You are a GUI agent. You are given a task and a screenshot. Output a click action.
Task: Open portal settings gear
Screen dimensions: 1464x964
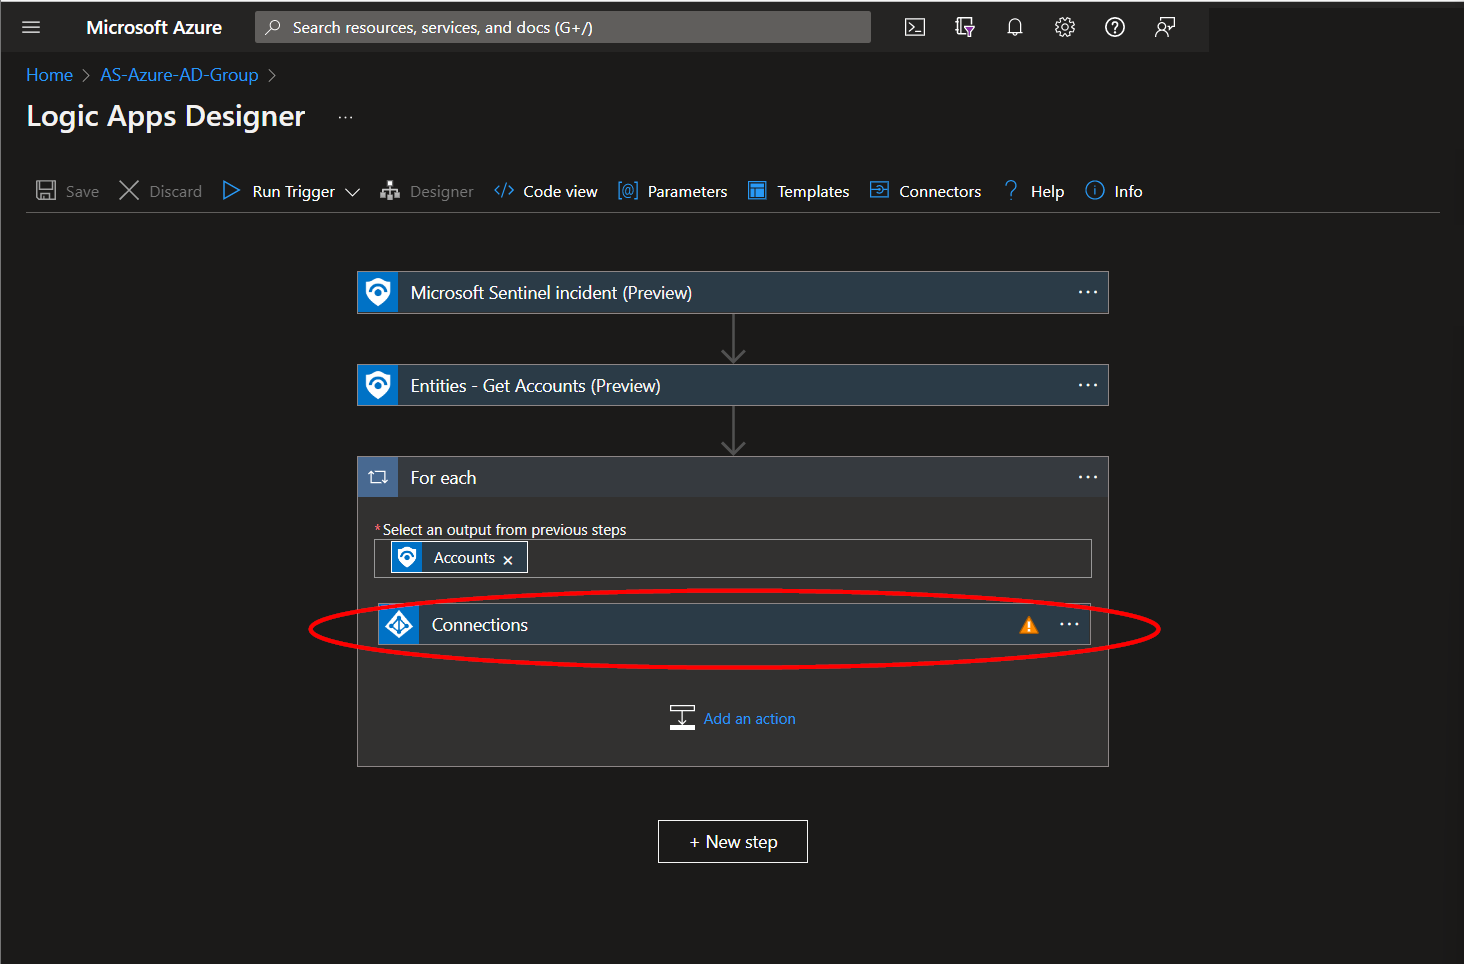1065,27
